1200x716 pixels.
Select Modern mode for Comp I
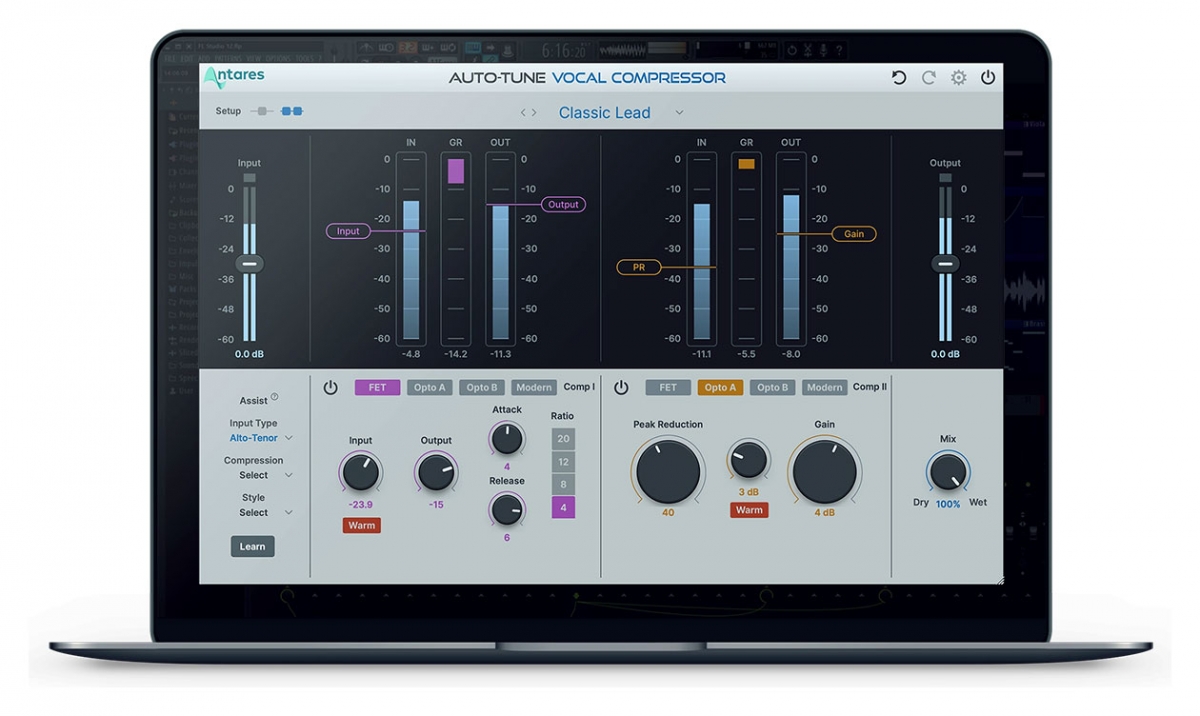coord(534,387)
